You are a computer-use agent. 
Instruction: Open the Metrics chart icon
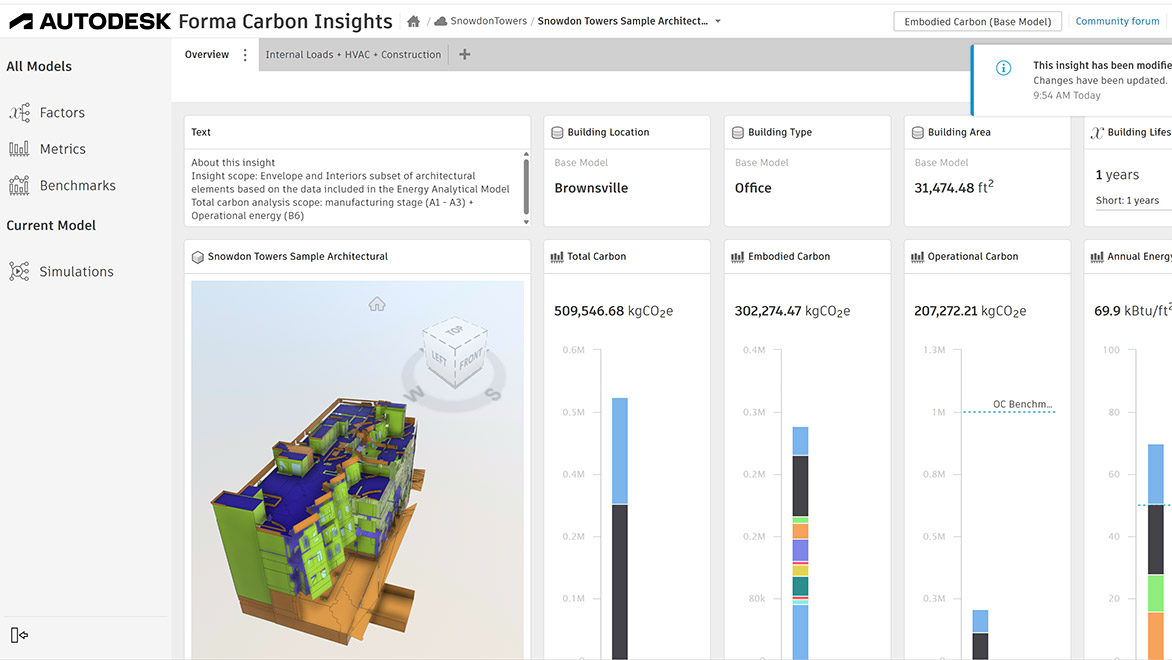point(19,149)
